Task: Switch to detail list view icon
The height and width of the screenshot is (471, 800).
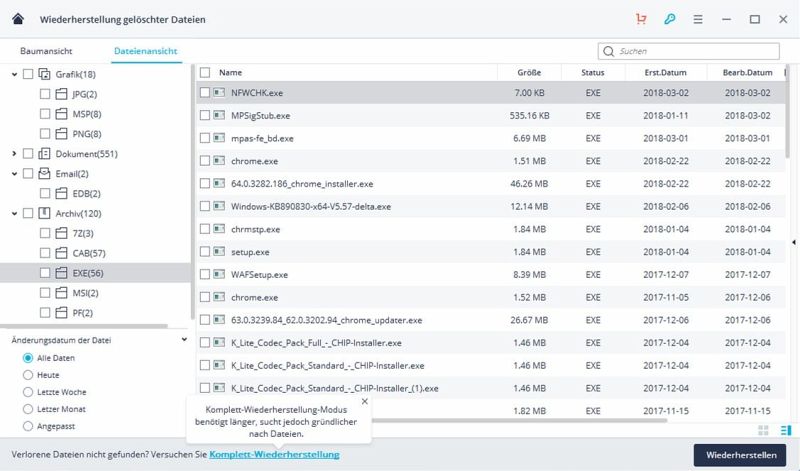Action: point(781,430)
